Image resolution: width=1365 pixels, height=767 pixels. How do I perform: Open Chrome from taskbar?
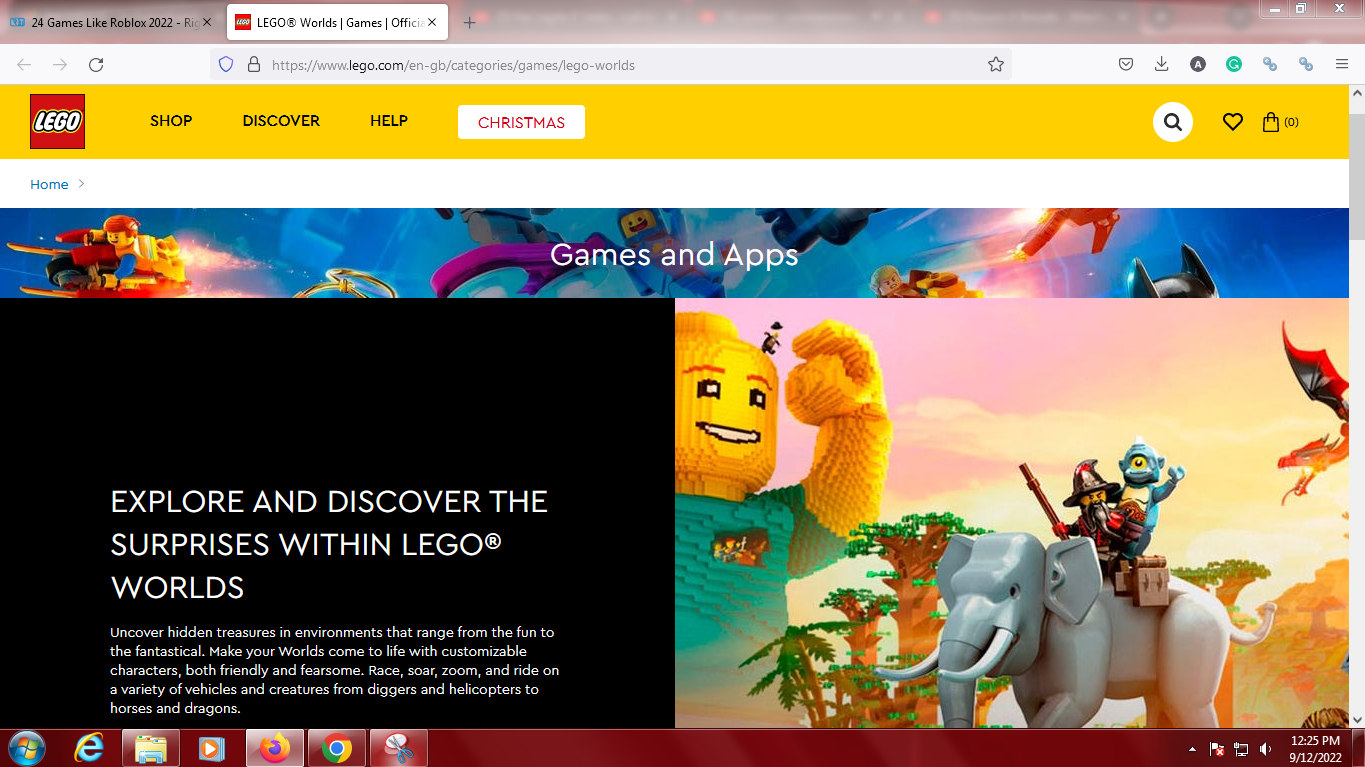tap(337, 748)
